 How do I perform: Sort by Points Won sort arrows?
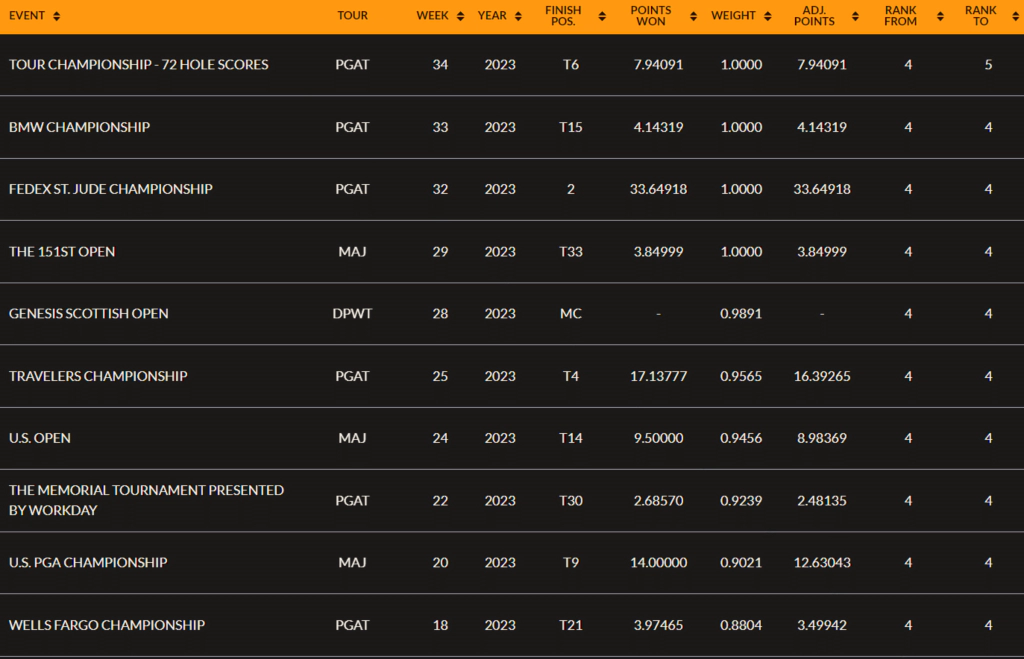694,16
